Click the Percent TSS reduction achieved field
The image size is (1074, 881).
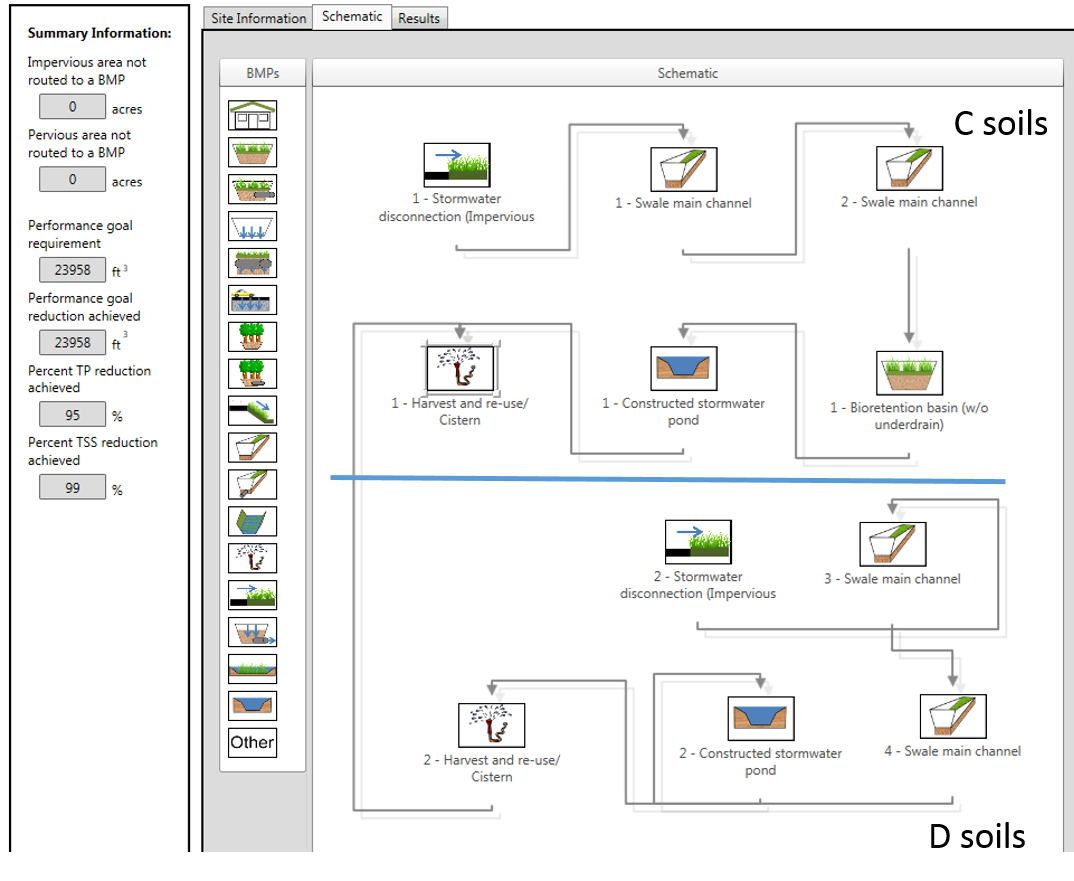click(x=72, y=487)
